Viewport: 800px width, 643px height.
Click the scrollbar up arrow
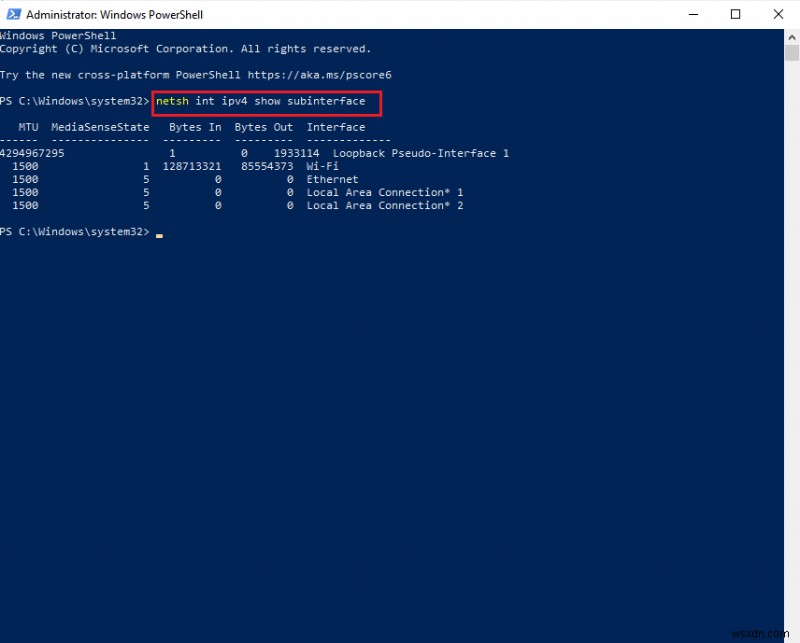pos(792,37)
